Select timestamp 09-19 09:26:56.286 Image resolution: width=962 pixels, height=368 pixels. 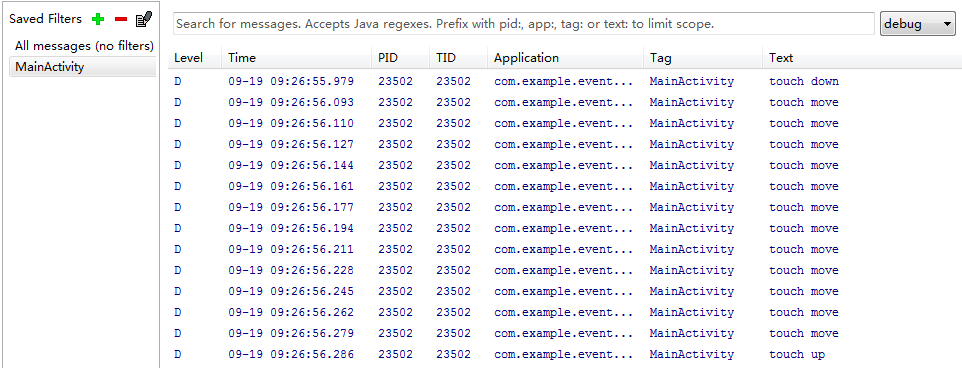(291, 354)
